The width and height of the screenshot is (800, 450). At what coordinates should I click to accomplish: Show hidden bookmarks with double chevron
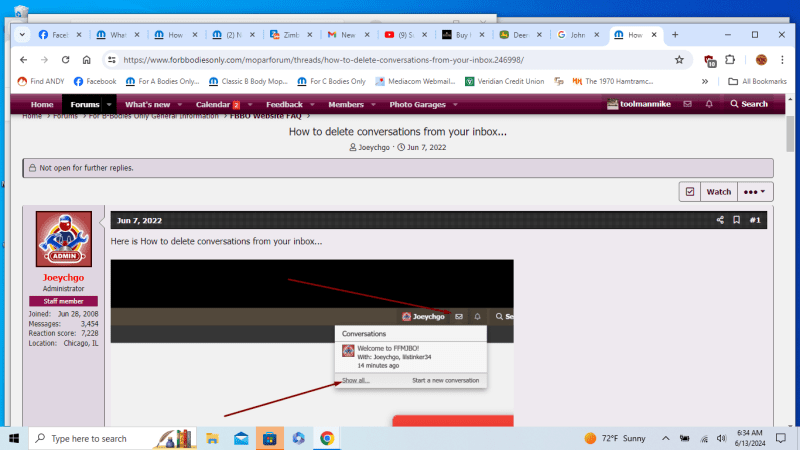pos(705,81)
